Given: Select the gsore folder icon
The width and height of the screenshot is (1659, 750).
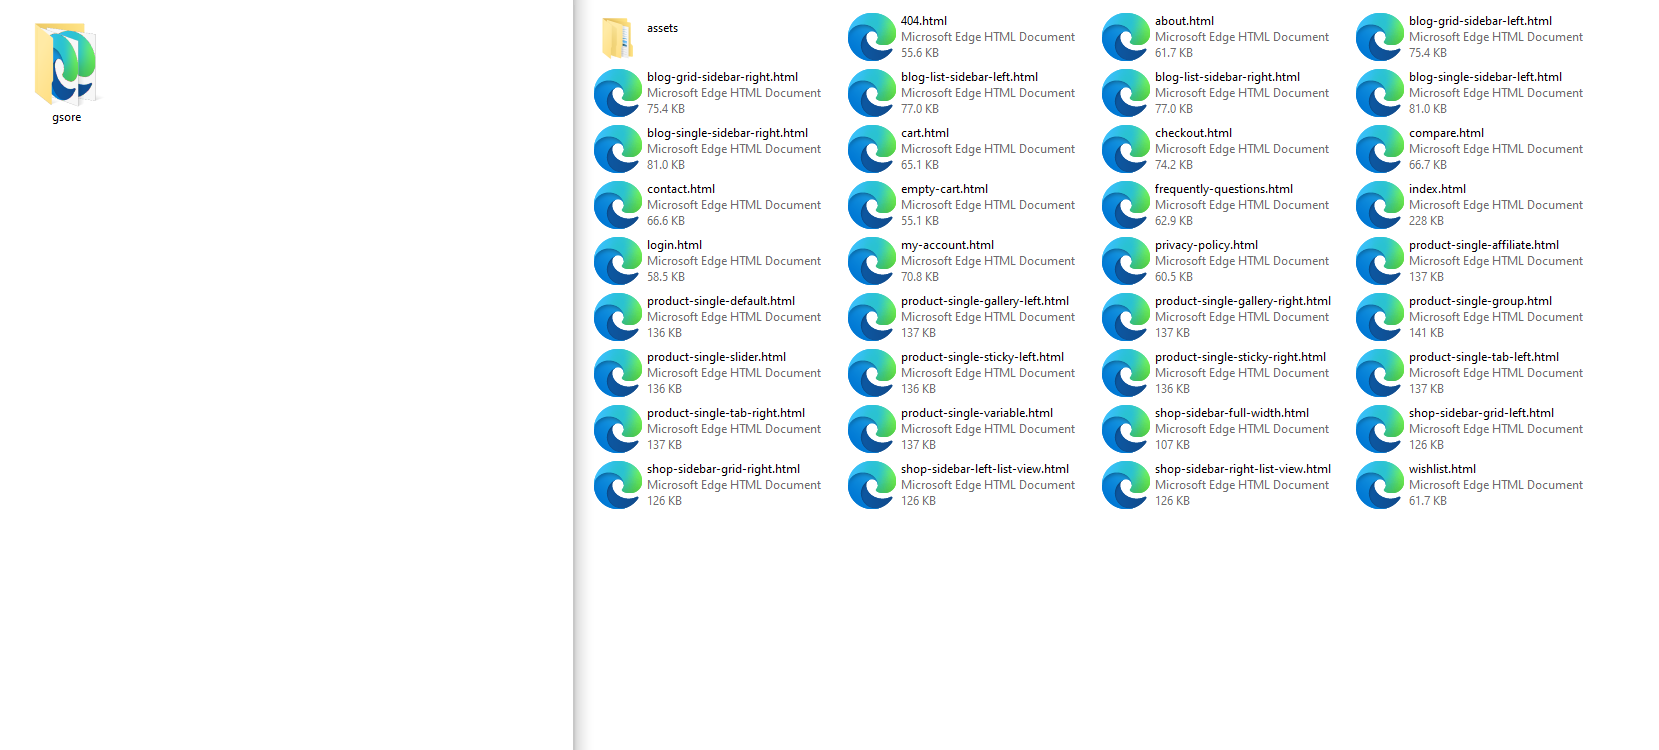Looking at the screenshot, I should [x=66, y=65].
